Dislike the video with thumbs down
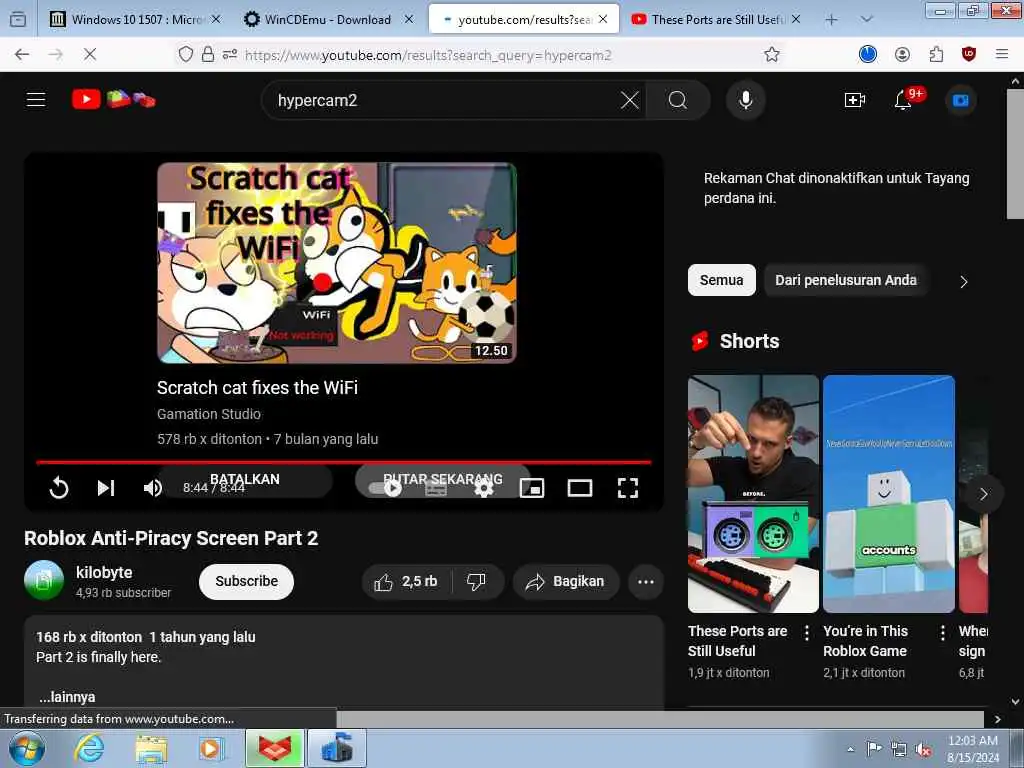This screenshot has height=768, width=1024. tap(477, 581)
